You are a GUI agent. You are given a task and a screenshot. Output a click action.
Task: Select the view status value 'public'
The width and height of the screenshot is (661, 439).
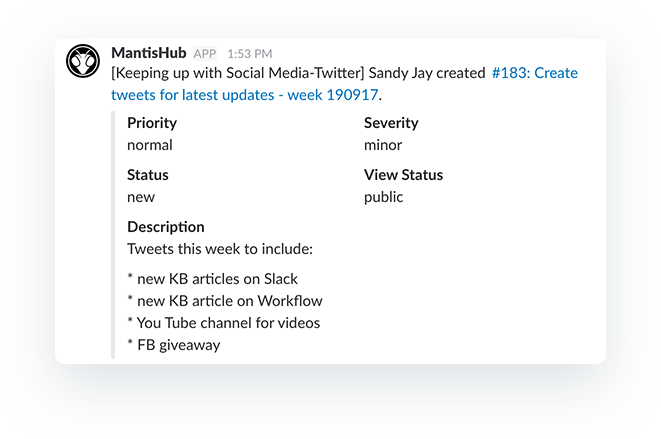(x=384, y=197)
